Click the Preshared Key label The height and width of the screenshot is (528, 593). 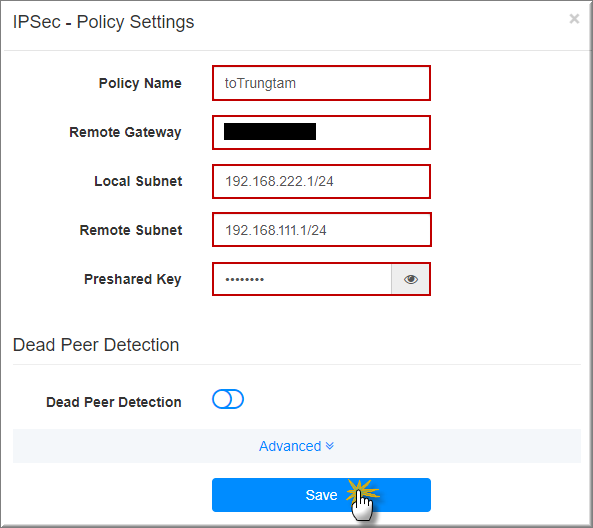coord(132,279)
